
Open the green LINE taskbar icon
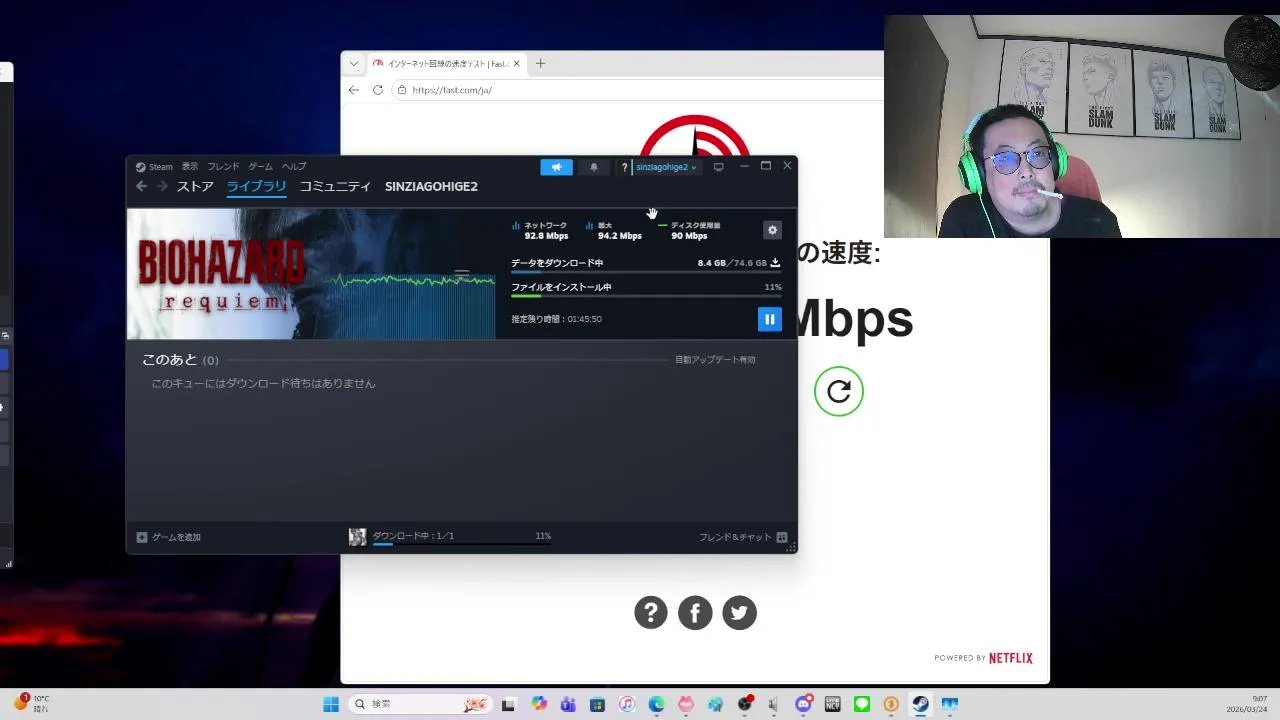pos(861,704)
